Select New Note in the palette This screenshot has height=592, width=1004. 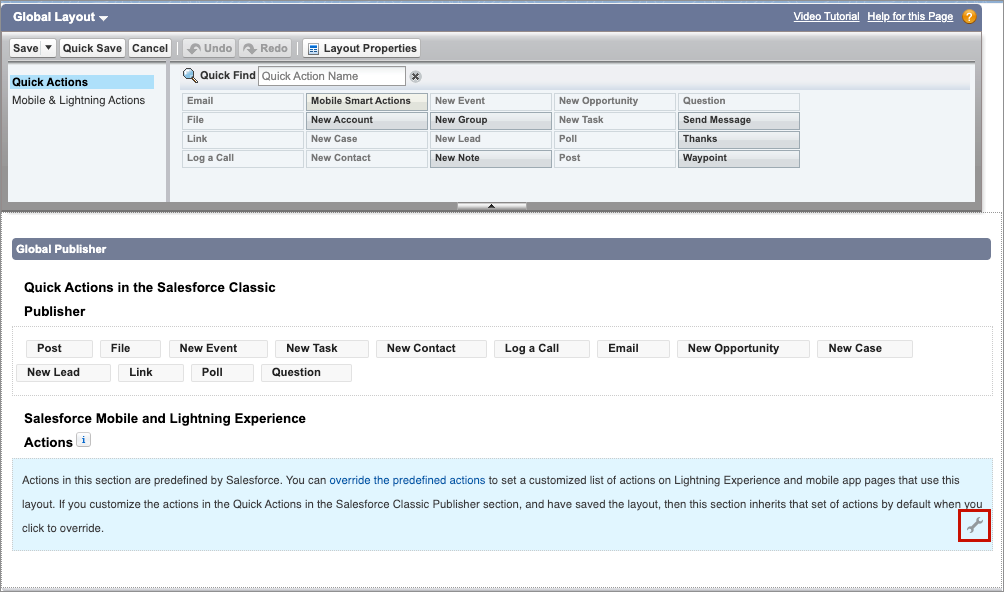pyautogui.click(x=490, y=158)
